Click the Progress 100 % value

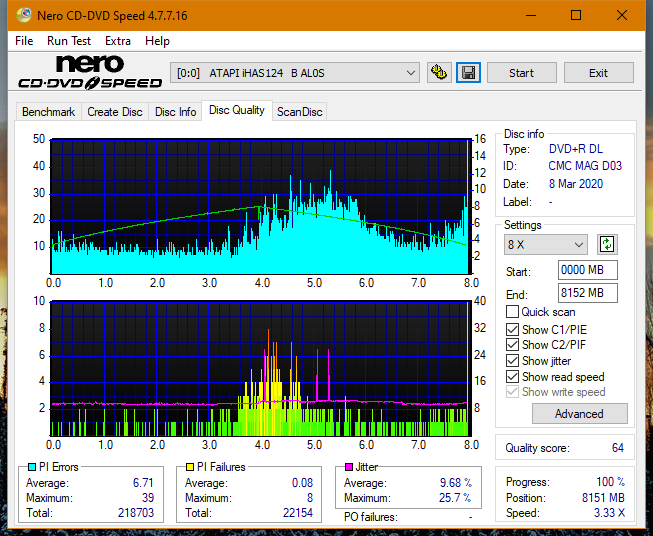610,482
